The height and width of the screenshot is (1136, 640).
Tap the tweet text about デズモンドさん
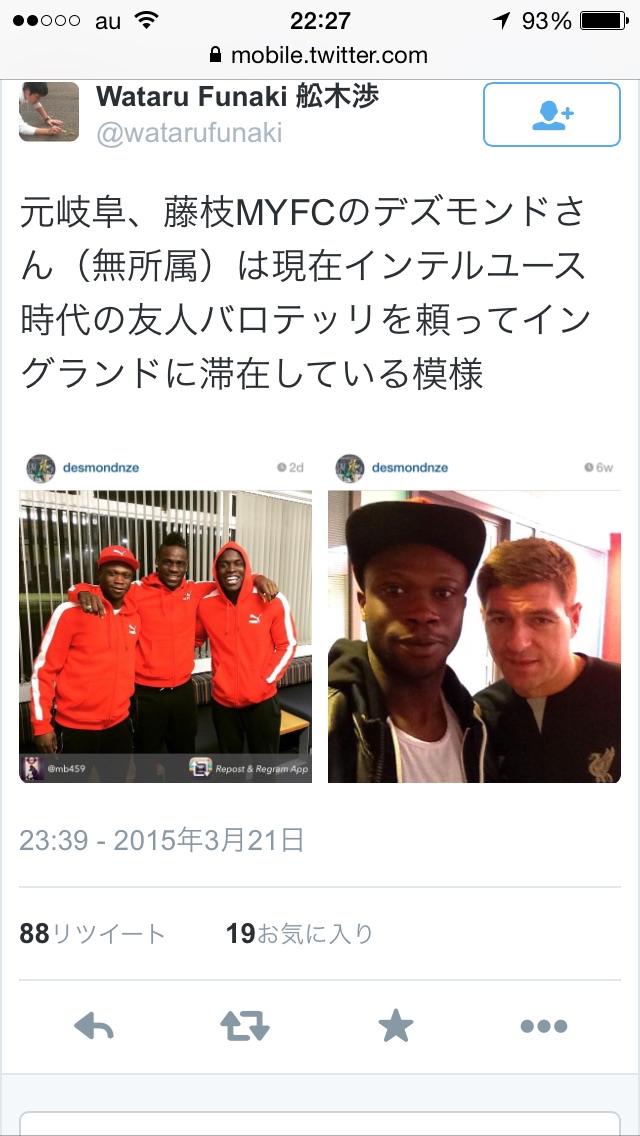304,293
